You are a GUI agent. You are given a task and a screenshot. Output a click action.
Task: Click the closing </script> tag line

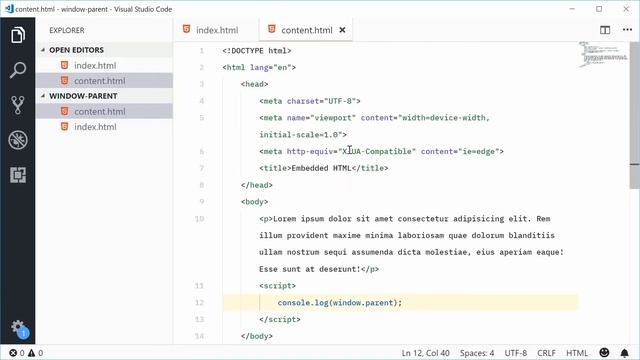[280, 319]
